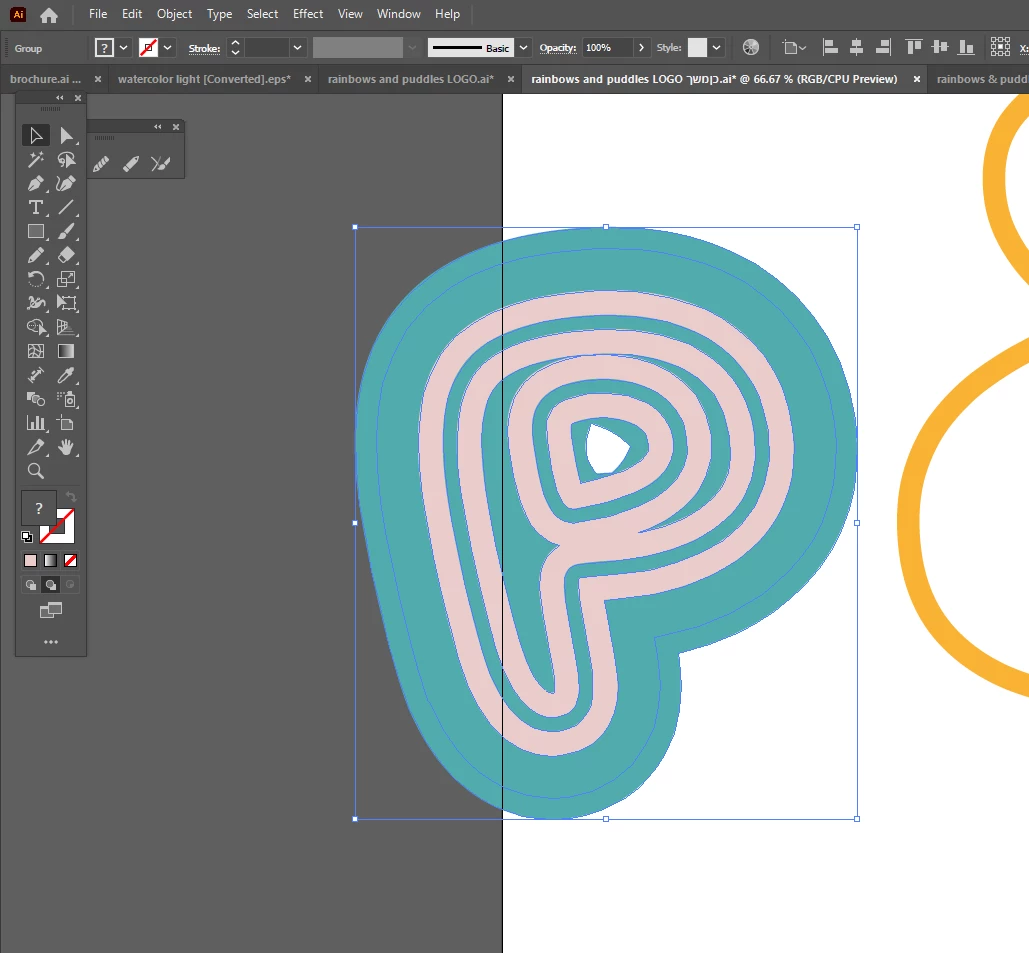Viewport: 1029px width, 953px height.
Task: Click Vertical Align Top
Action: (x=914, y=47)
